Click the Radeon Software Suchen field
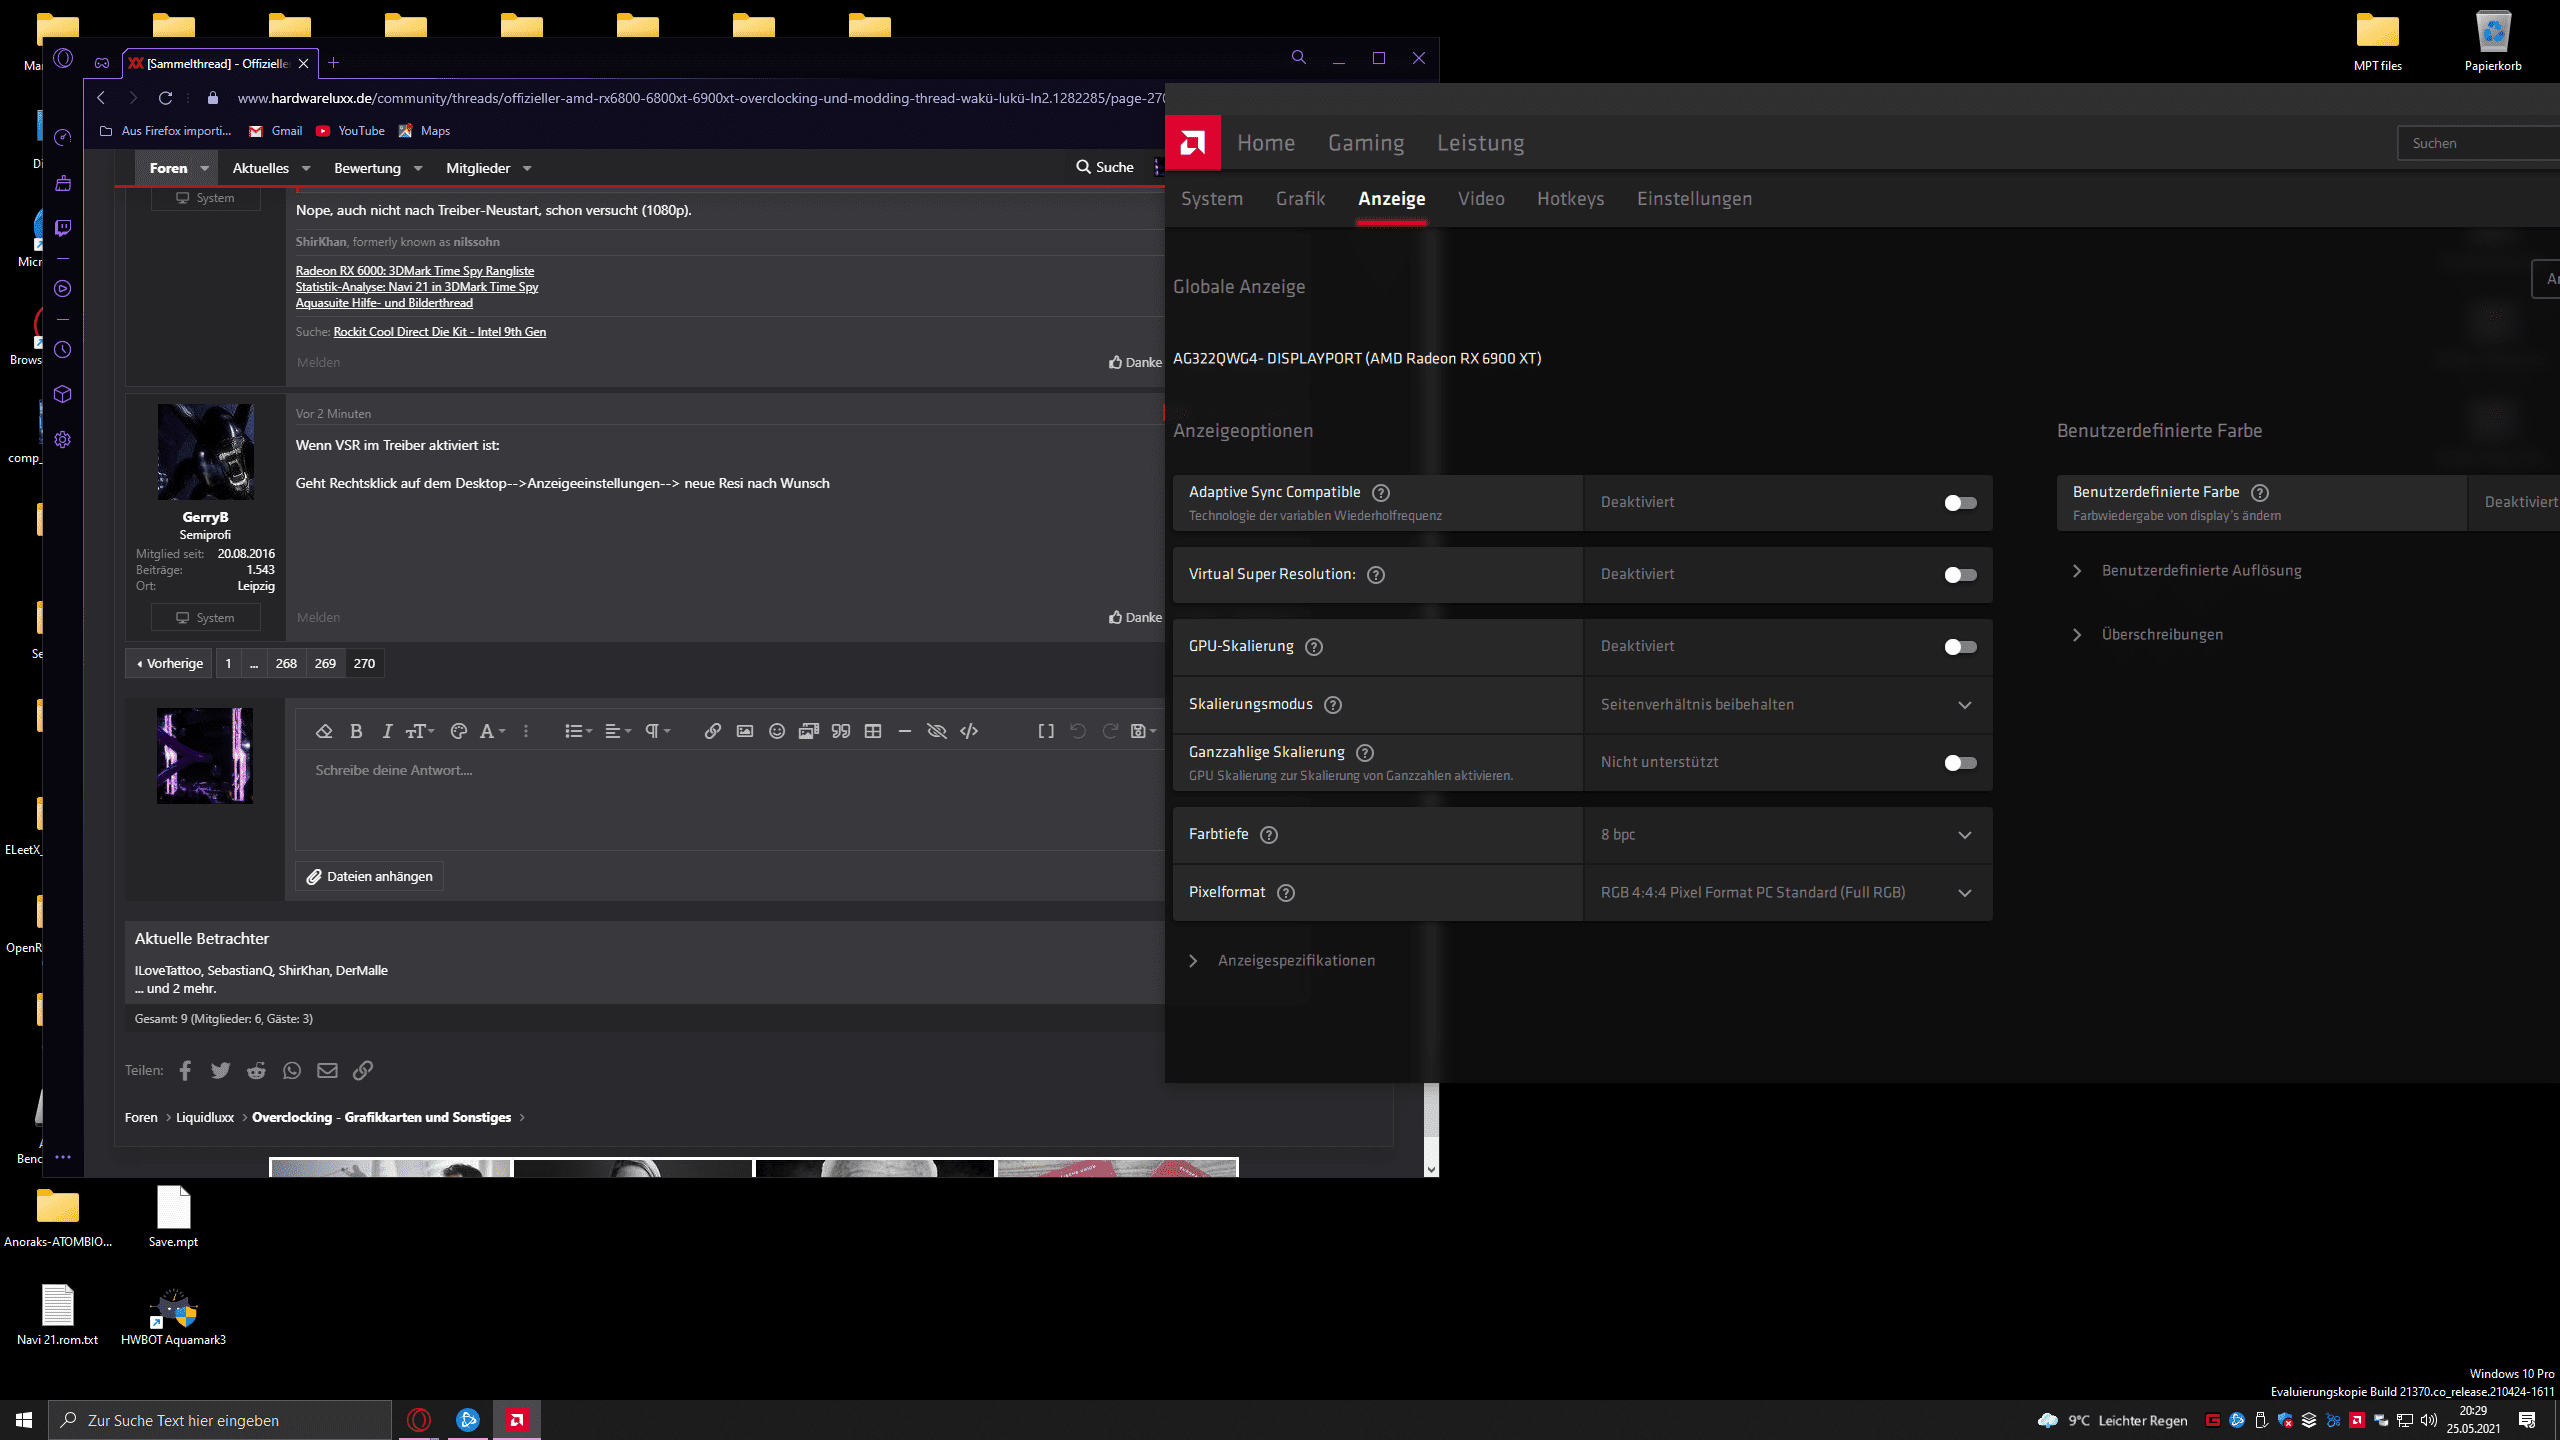Image resolution: width=2560 pixels, height=1440 pixels. click(x=2480, y=143)
